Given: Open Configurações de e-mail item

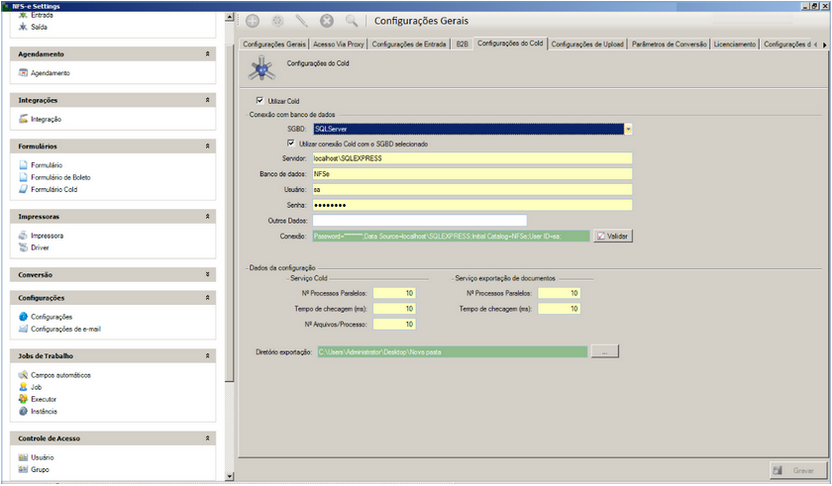Looking at the screenshot, I should click(66, 328).
